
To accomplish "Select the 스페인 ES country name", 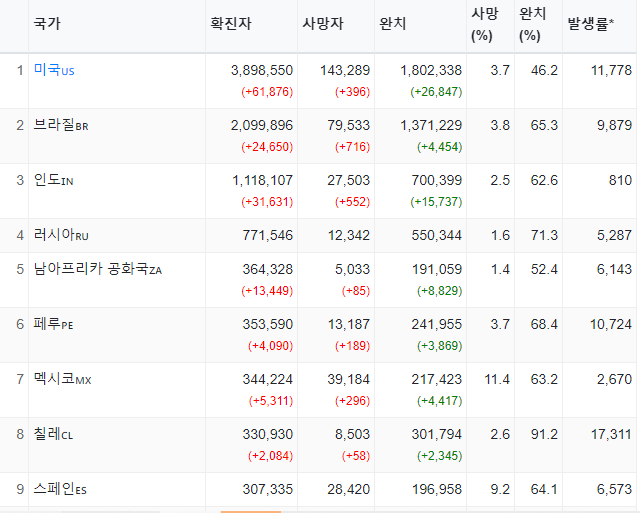I will tap(60, 489).
